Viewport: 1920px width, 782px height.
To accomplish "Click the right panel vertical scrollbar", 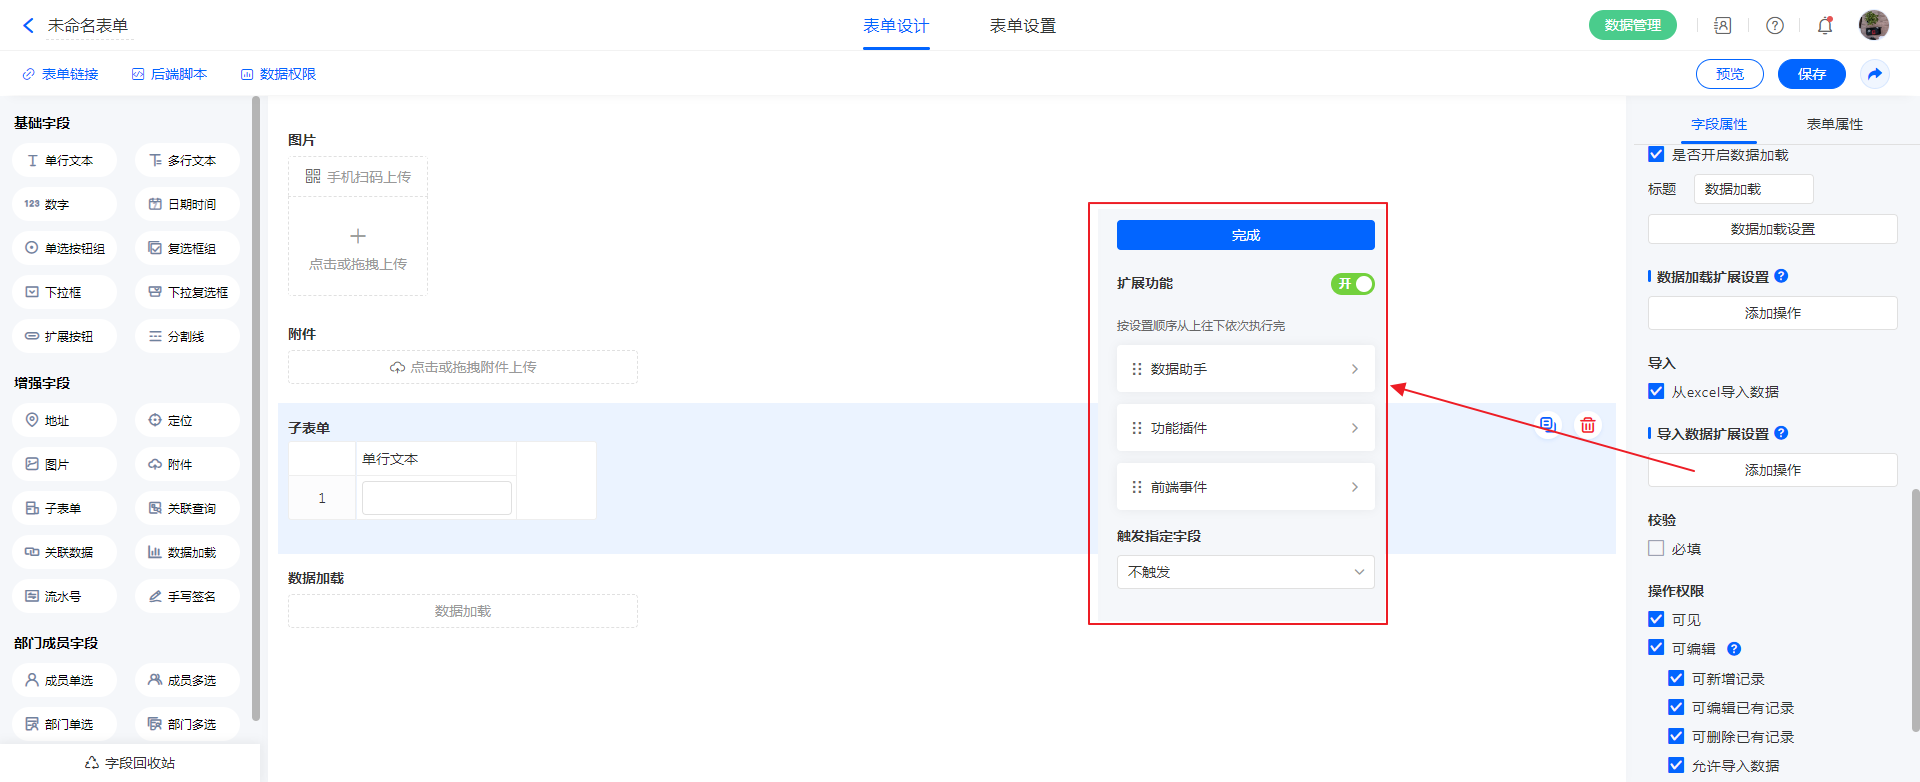I will [1914, 610].
